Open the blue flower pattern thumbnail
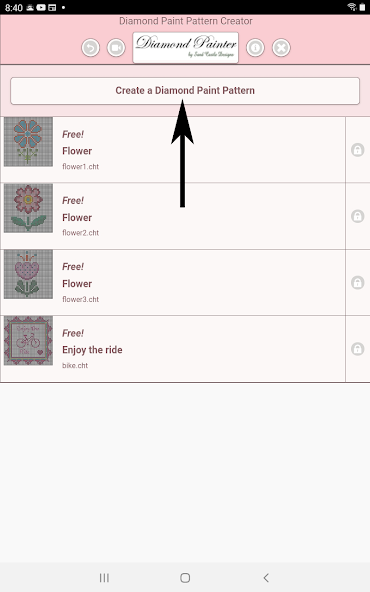Image resolution: width=370 pixels, height=592 pixels. [x=28, y=142]
